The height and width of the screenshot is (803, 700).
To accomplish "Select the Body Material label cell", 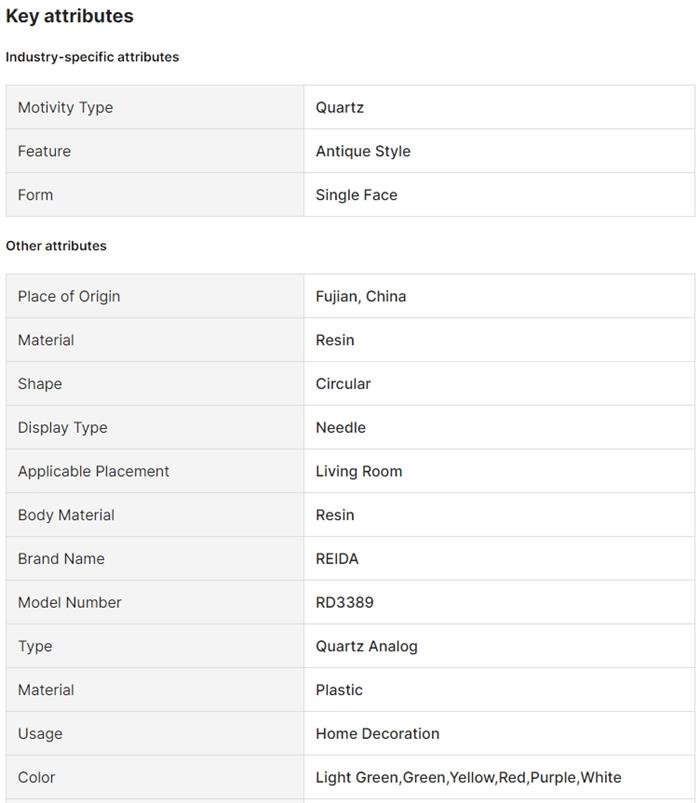I will 155,515.
